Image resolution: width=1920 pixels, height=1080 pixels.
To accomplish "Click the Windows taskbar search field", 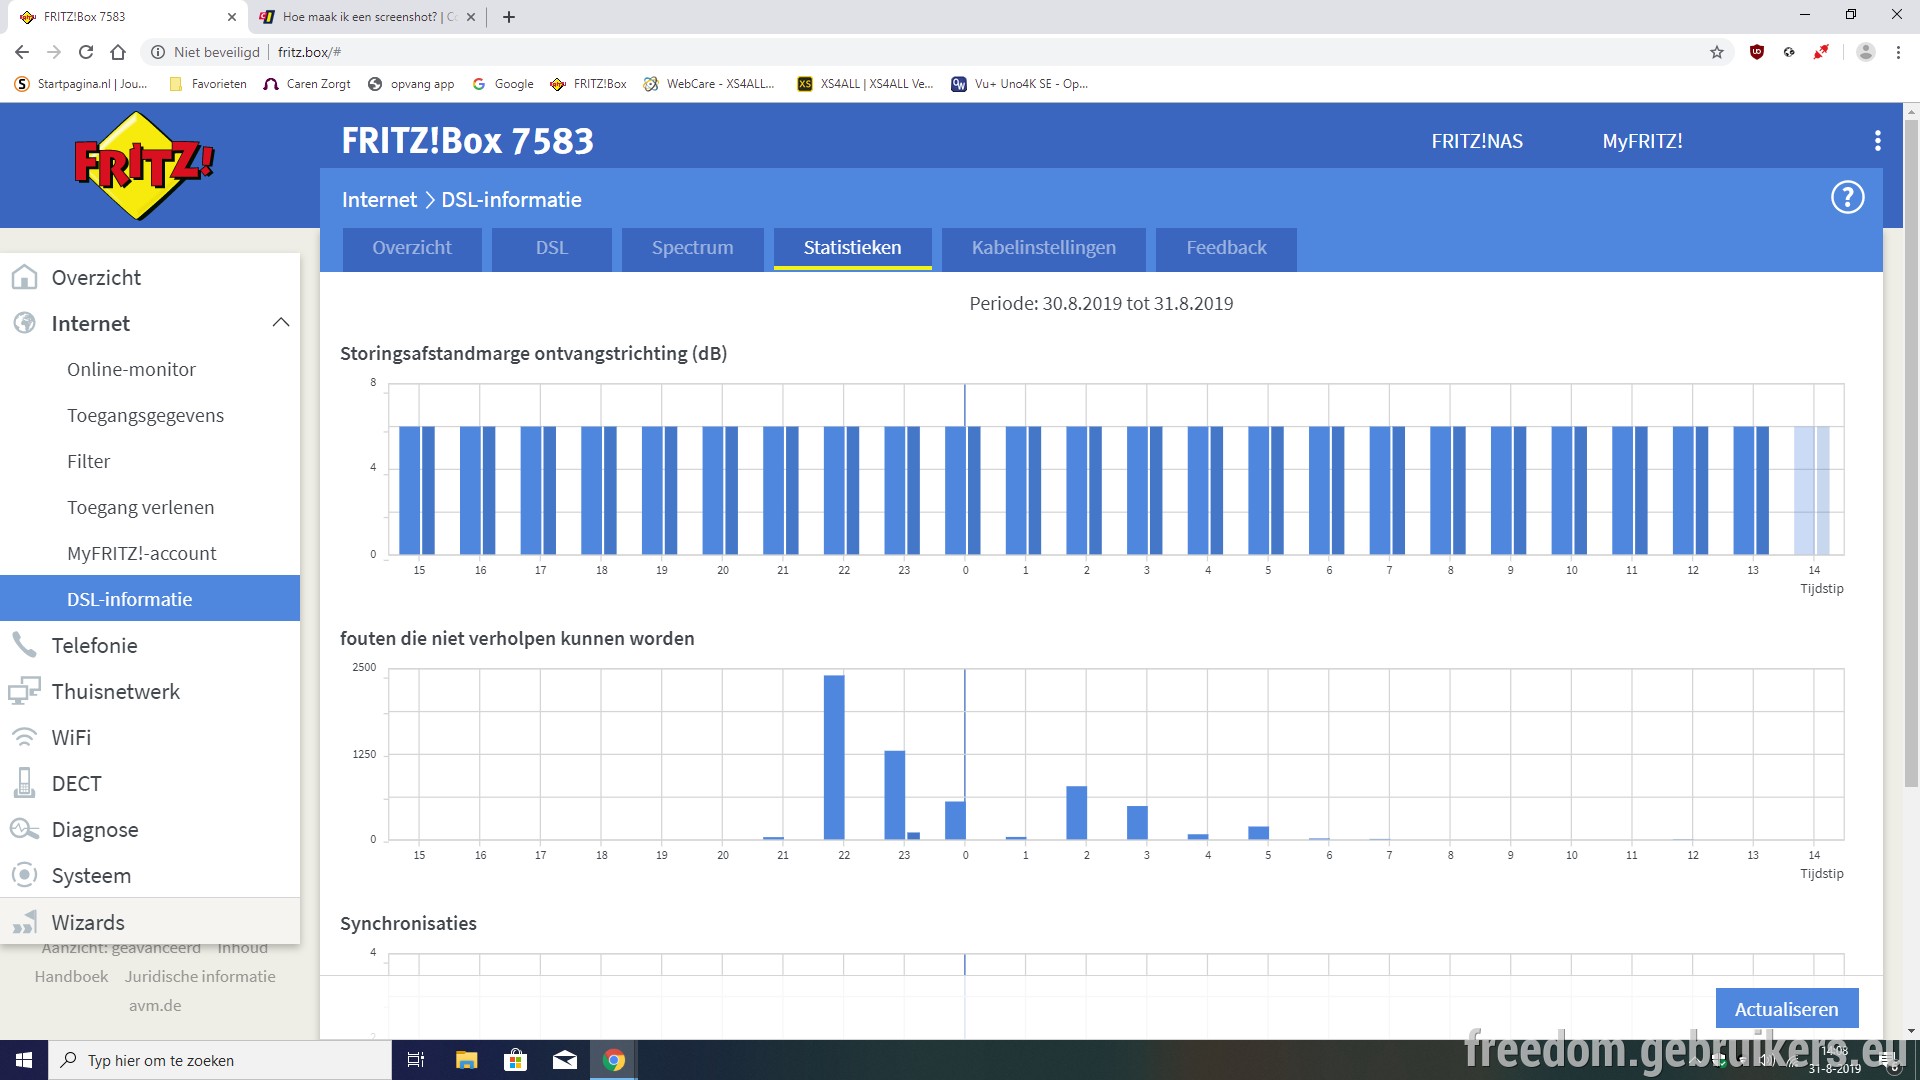I will tap(220, 1060).
